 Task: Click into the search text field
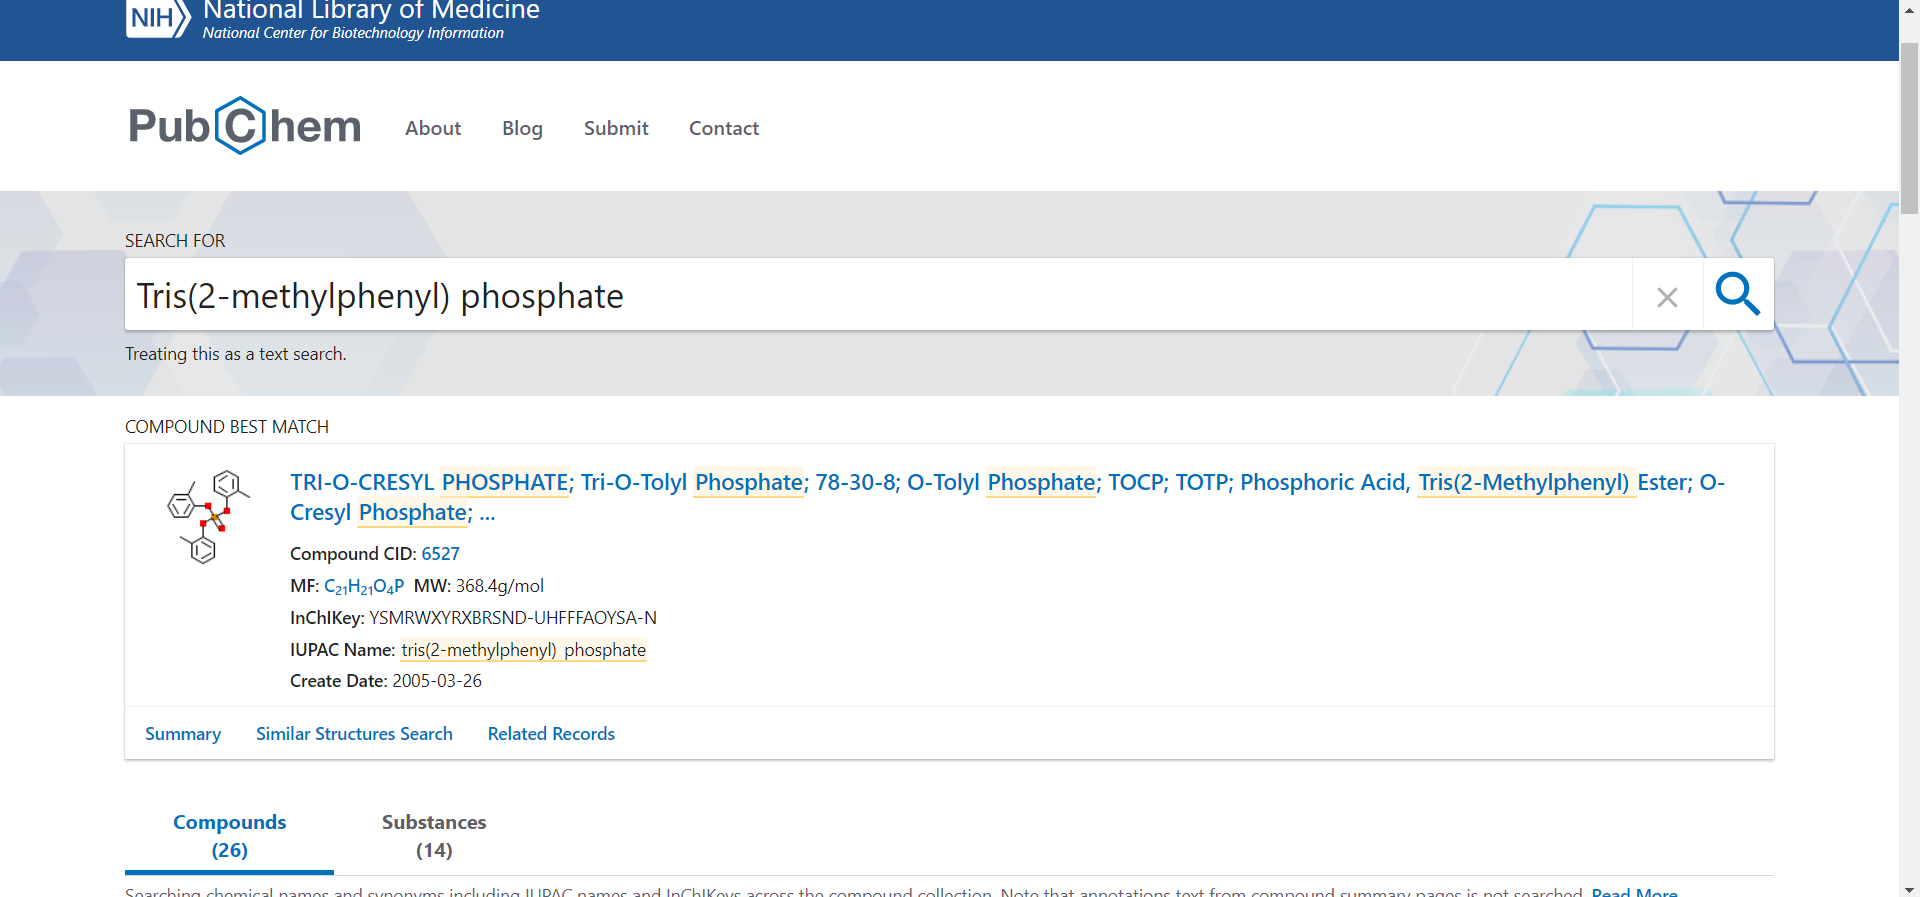878,295
